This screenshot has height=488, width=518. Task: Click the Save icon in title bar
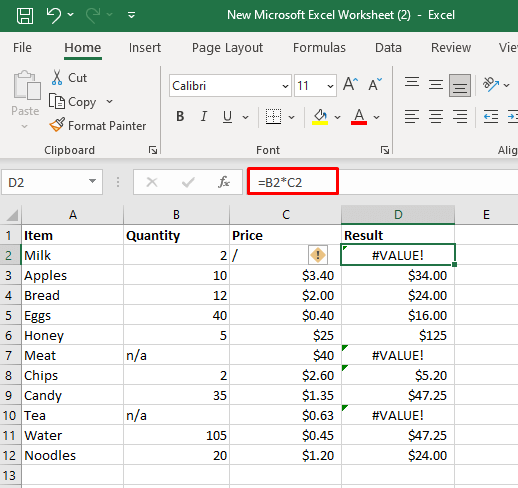click(x=25, y=15)
